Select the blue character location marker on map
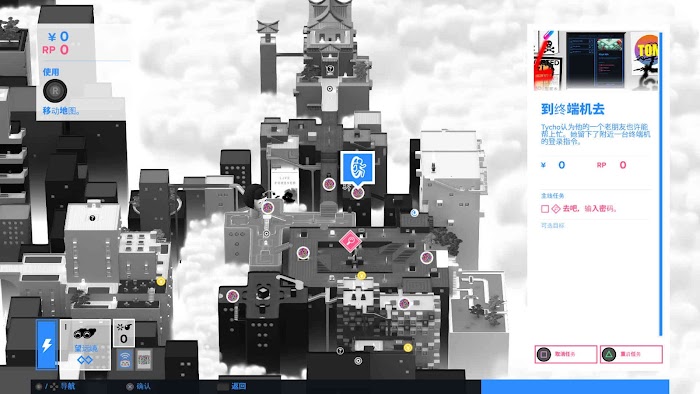Viewport: 700px width, 394px height. pyautogui.click(x=357, y=169)
